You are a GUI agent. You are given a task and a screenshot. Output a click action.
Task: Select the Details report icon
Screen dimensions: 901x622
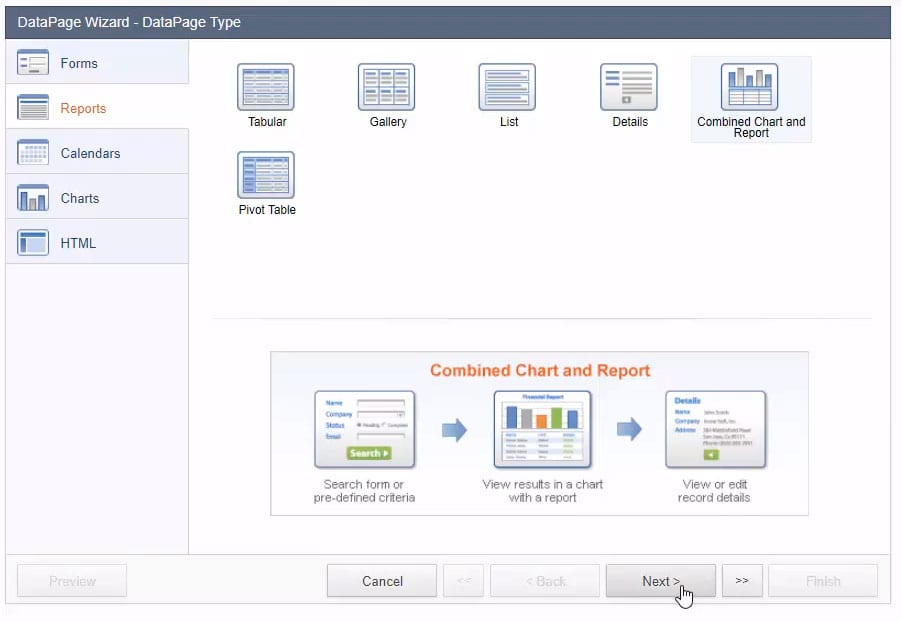tap(629, 87)
